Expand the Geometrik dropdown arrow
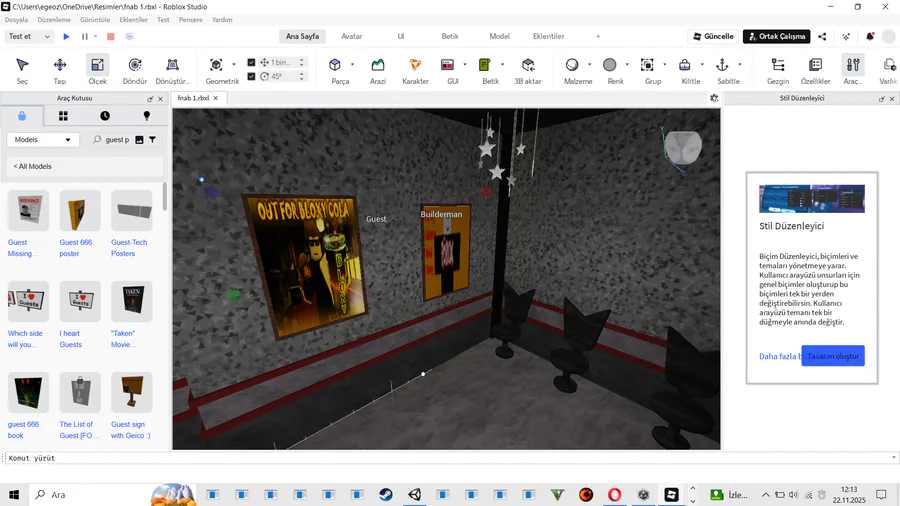 (234, 64)
